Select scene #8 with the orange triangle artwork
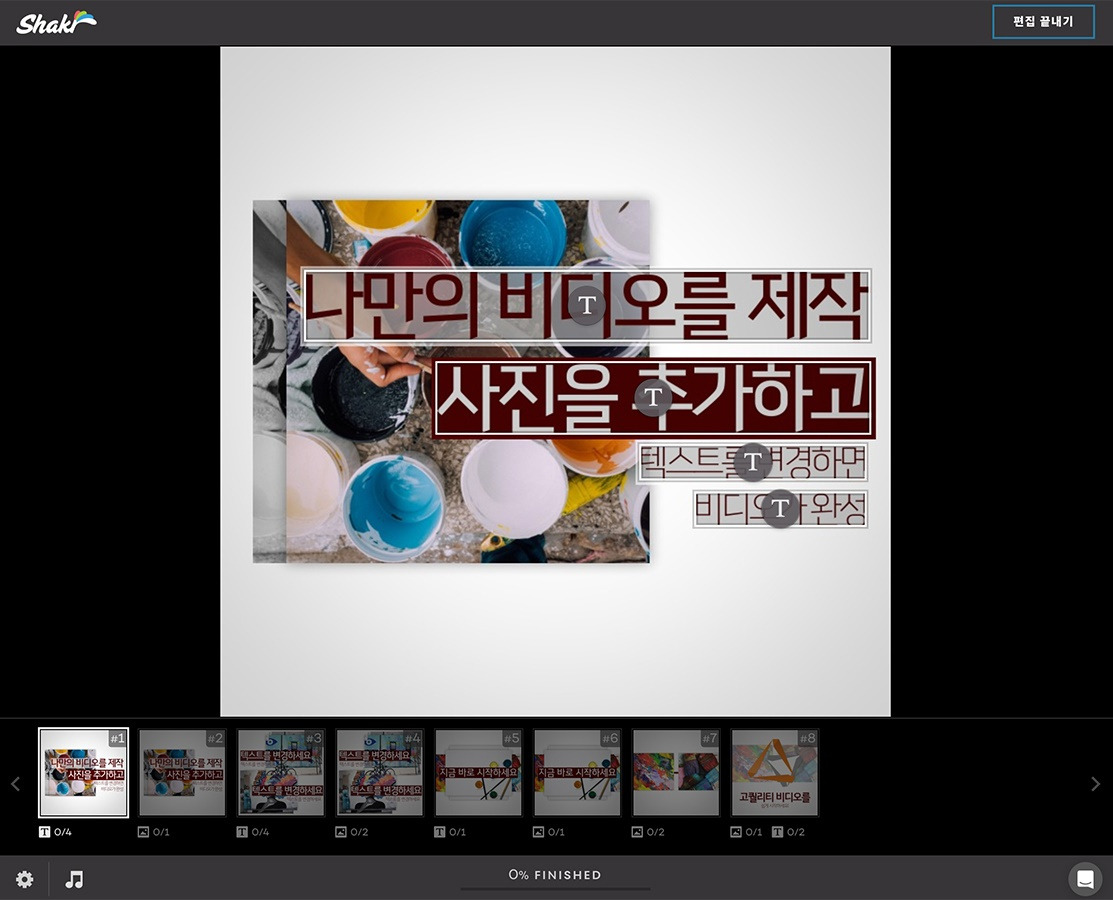 (x=775, y=772)
